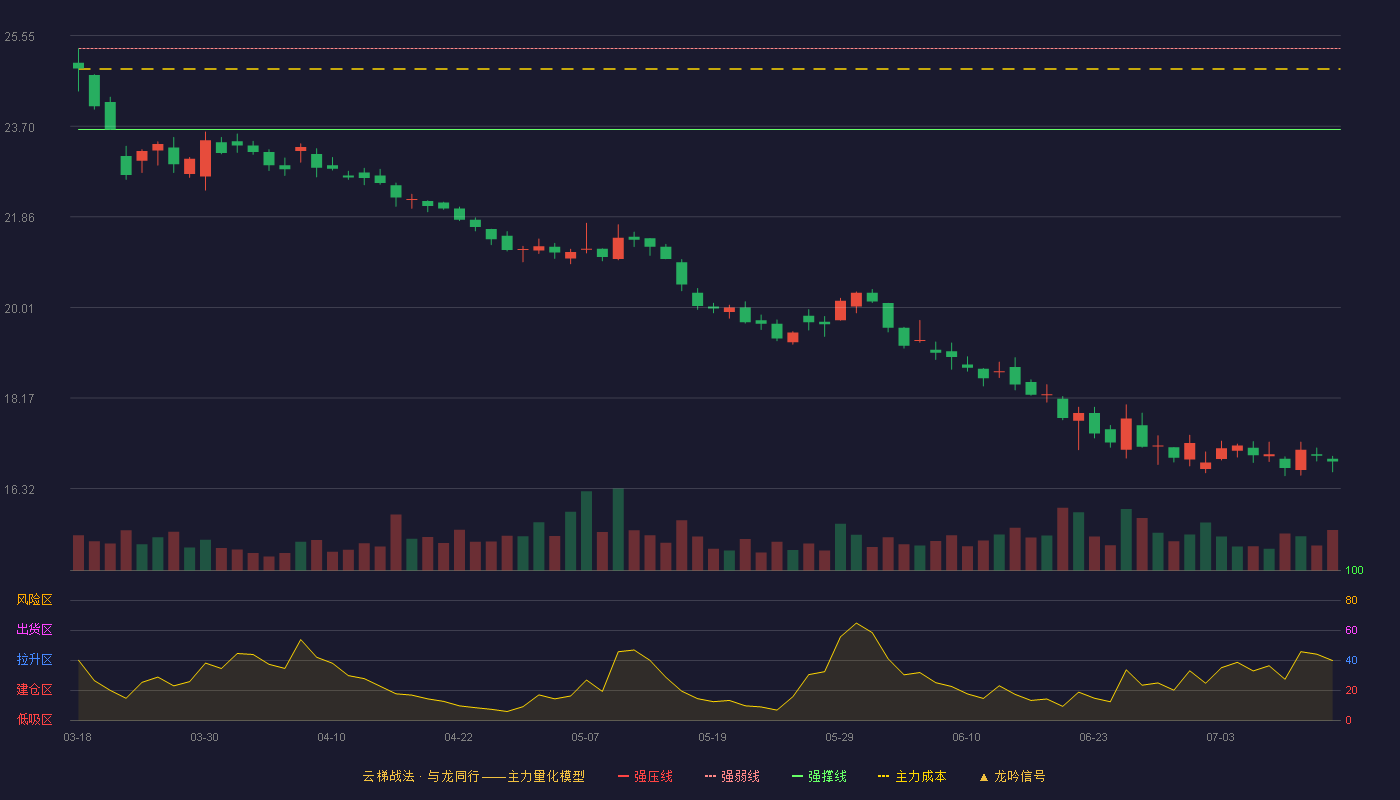The height and width of the screenshot is (800, 1400).
Task: Click the yellow dashed 主力成本 line on chart
Action: (x=709, y=69)
